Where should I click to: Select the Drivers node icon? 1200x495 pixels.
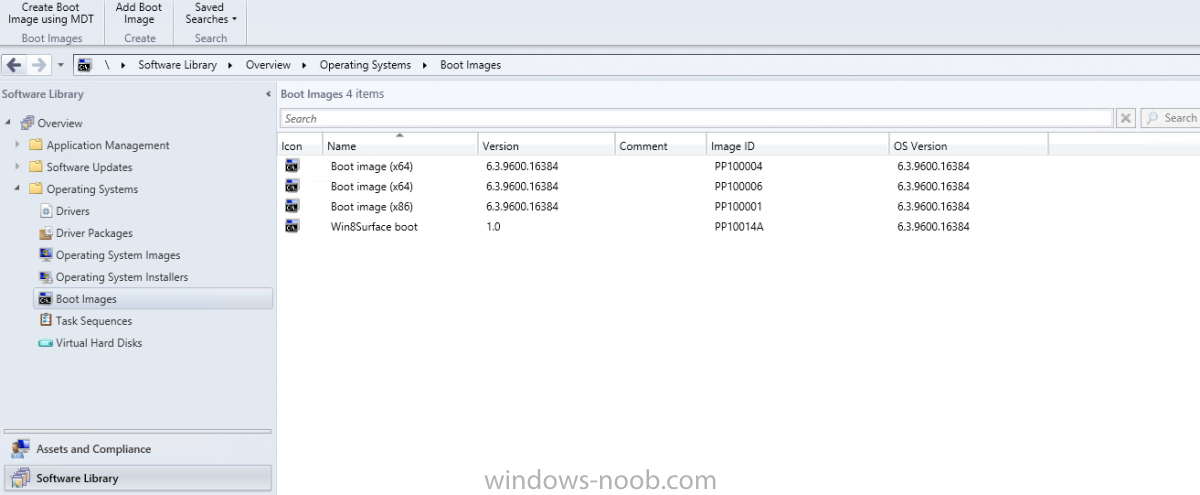pos(46,211)
